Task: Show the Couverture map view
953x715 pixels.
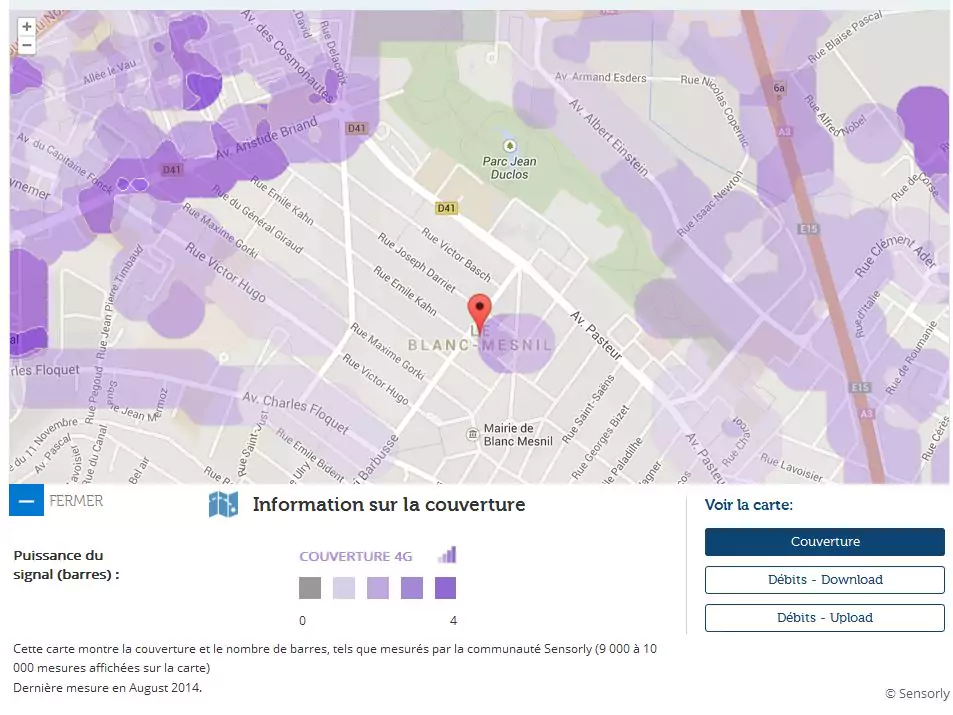Action: coord(824,542)
